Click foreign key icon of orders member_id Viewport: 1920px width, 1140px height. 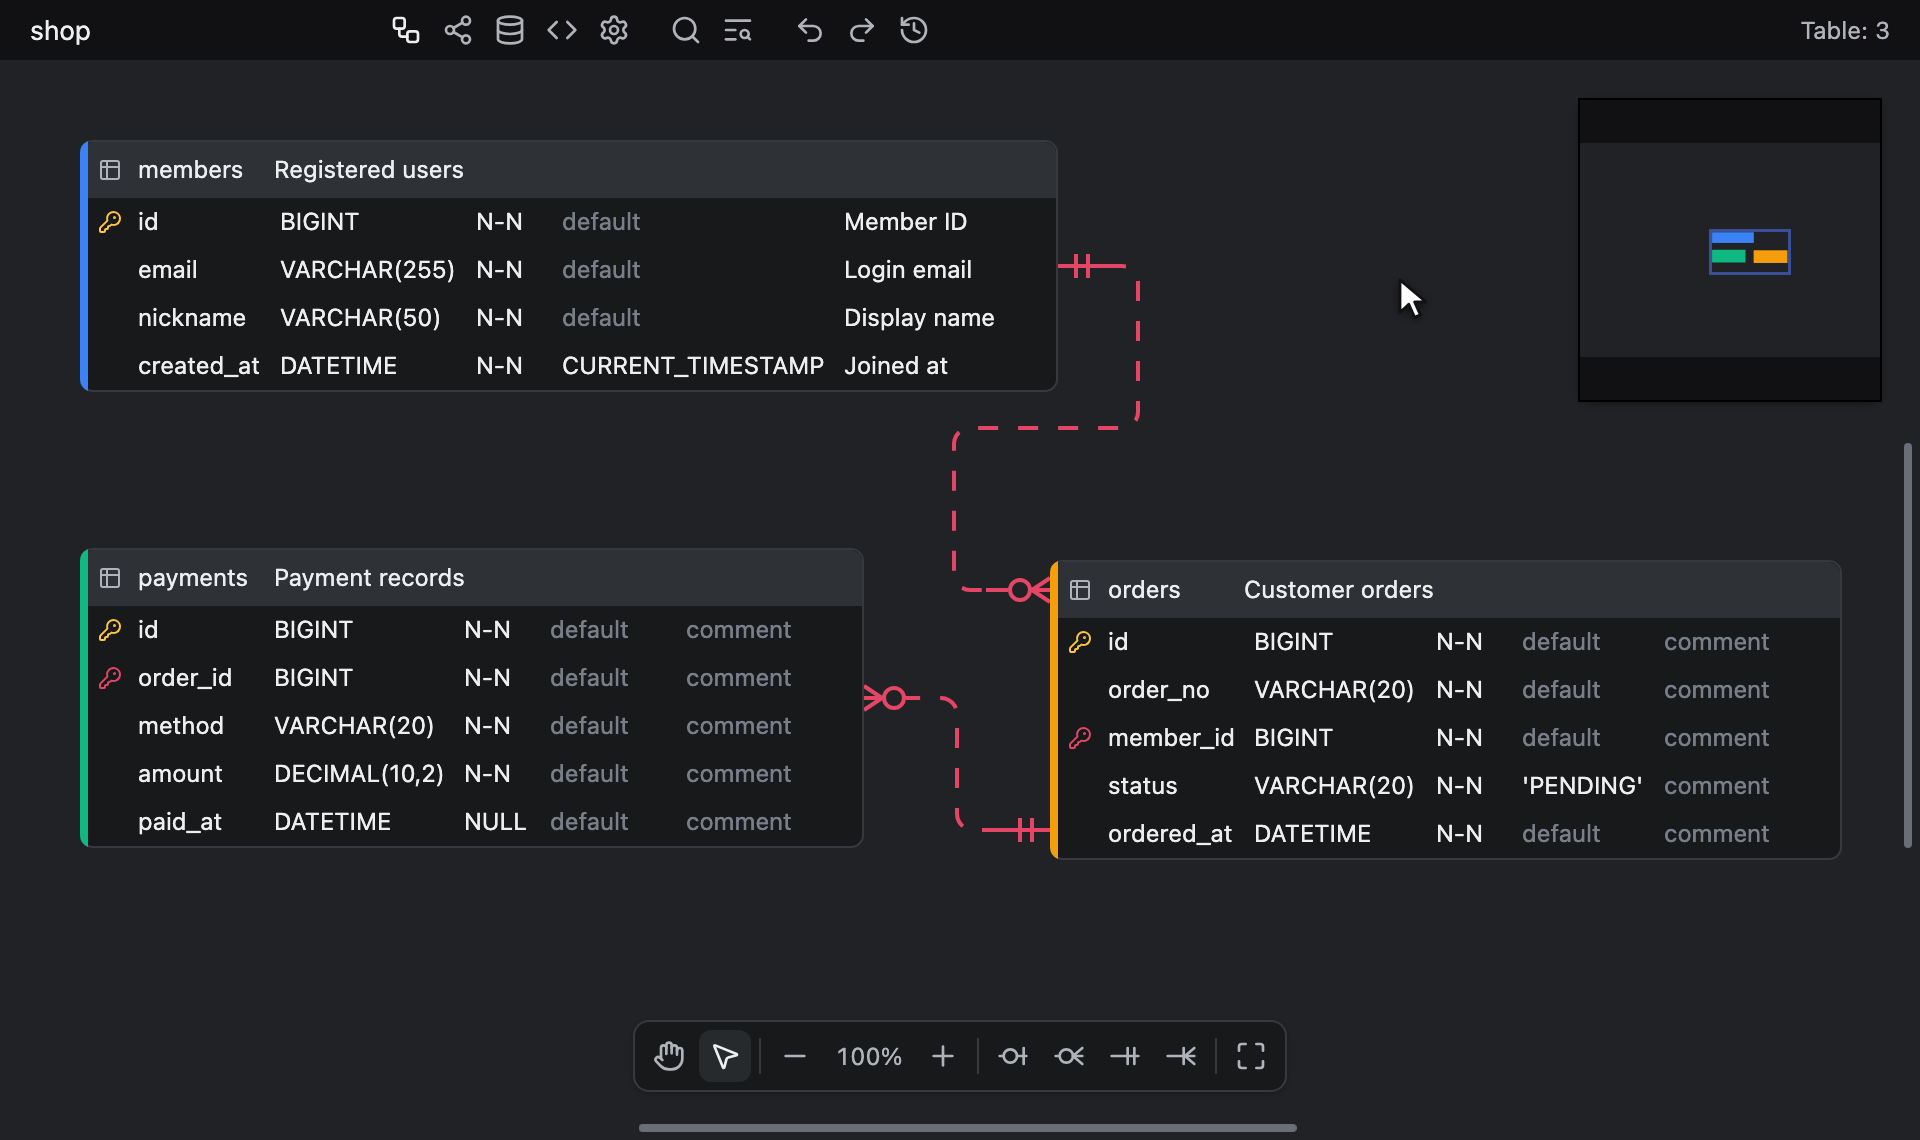pyautogui.click(x=1080, y=738)
